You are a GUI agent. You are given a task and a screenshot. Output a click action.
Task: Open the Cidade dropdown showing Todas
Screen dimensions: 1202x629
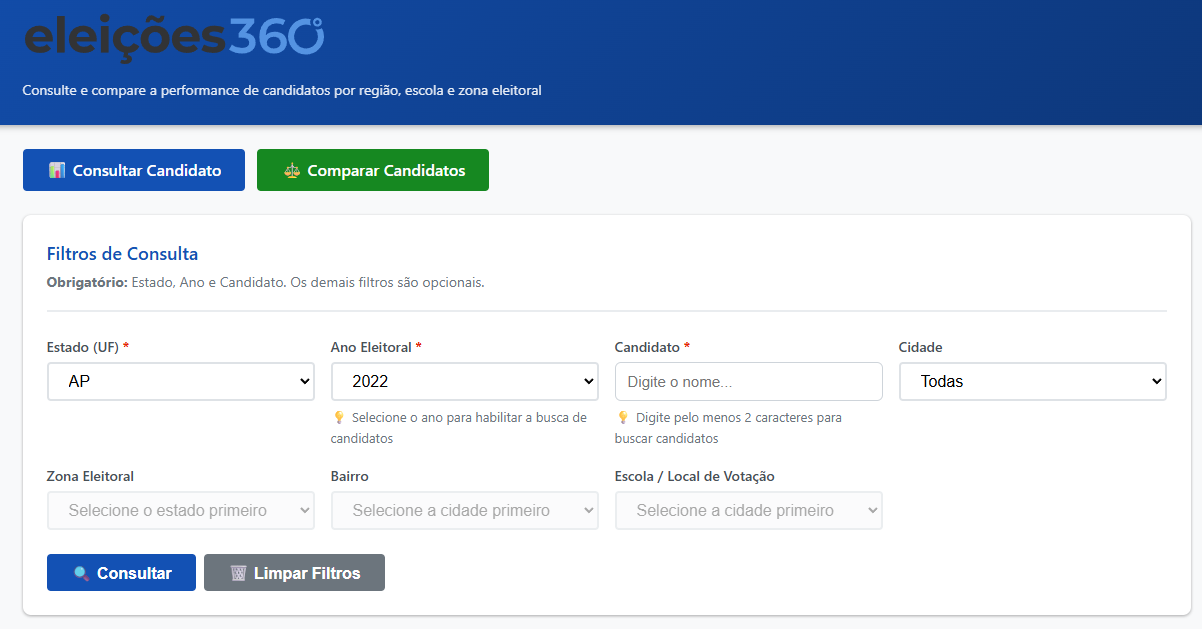coord(1032,381)
